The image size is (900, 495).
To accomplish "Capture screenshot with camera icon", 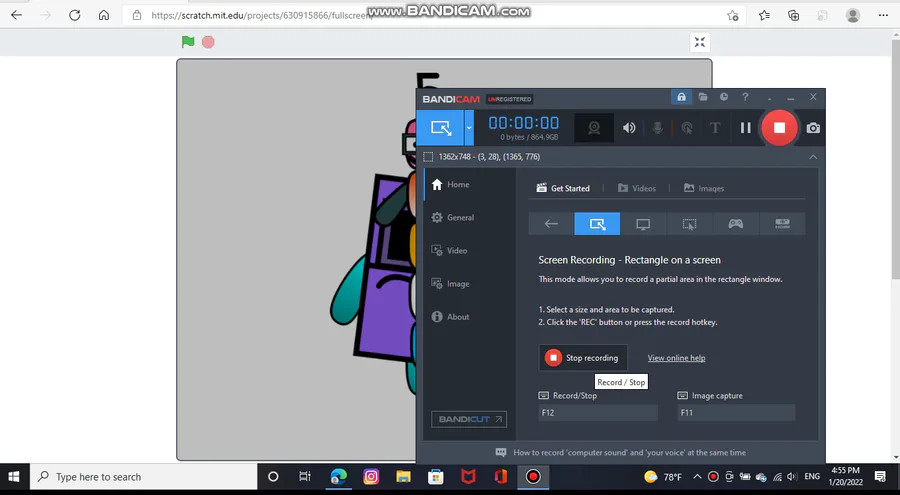I will (x=813, y=127).
